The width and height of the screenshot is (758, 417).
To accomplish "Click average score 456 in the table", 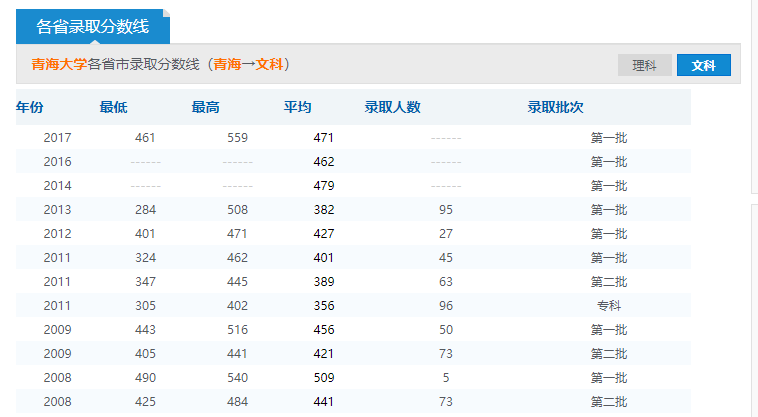I will [x=323, y=330].
